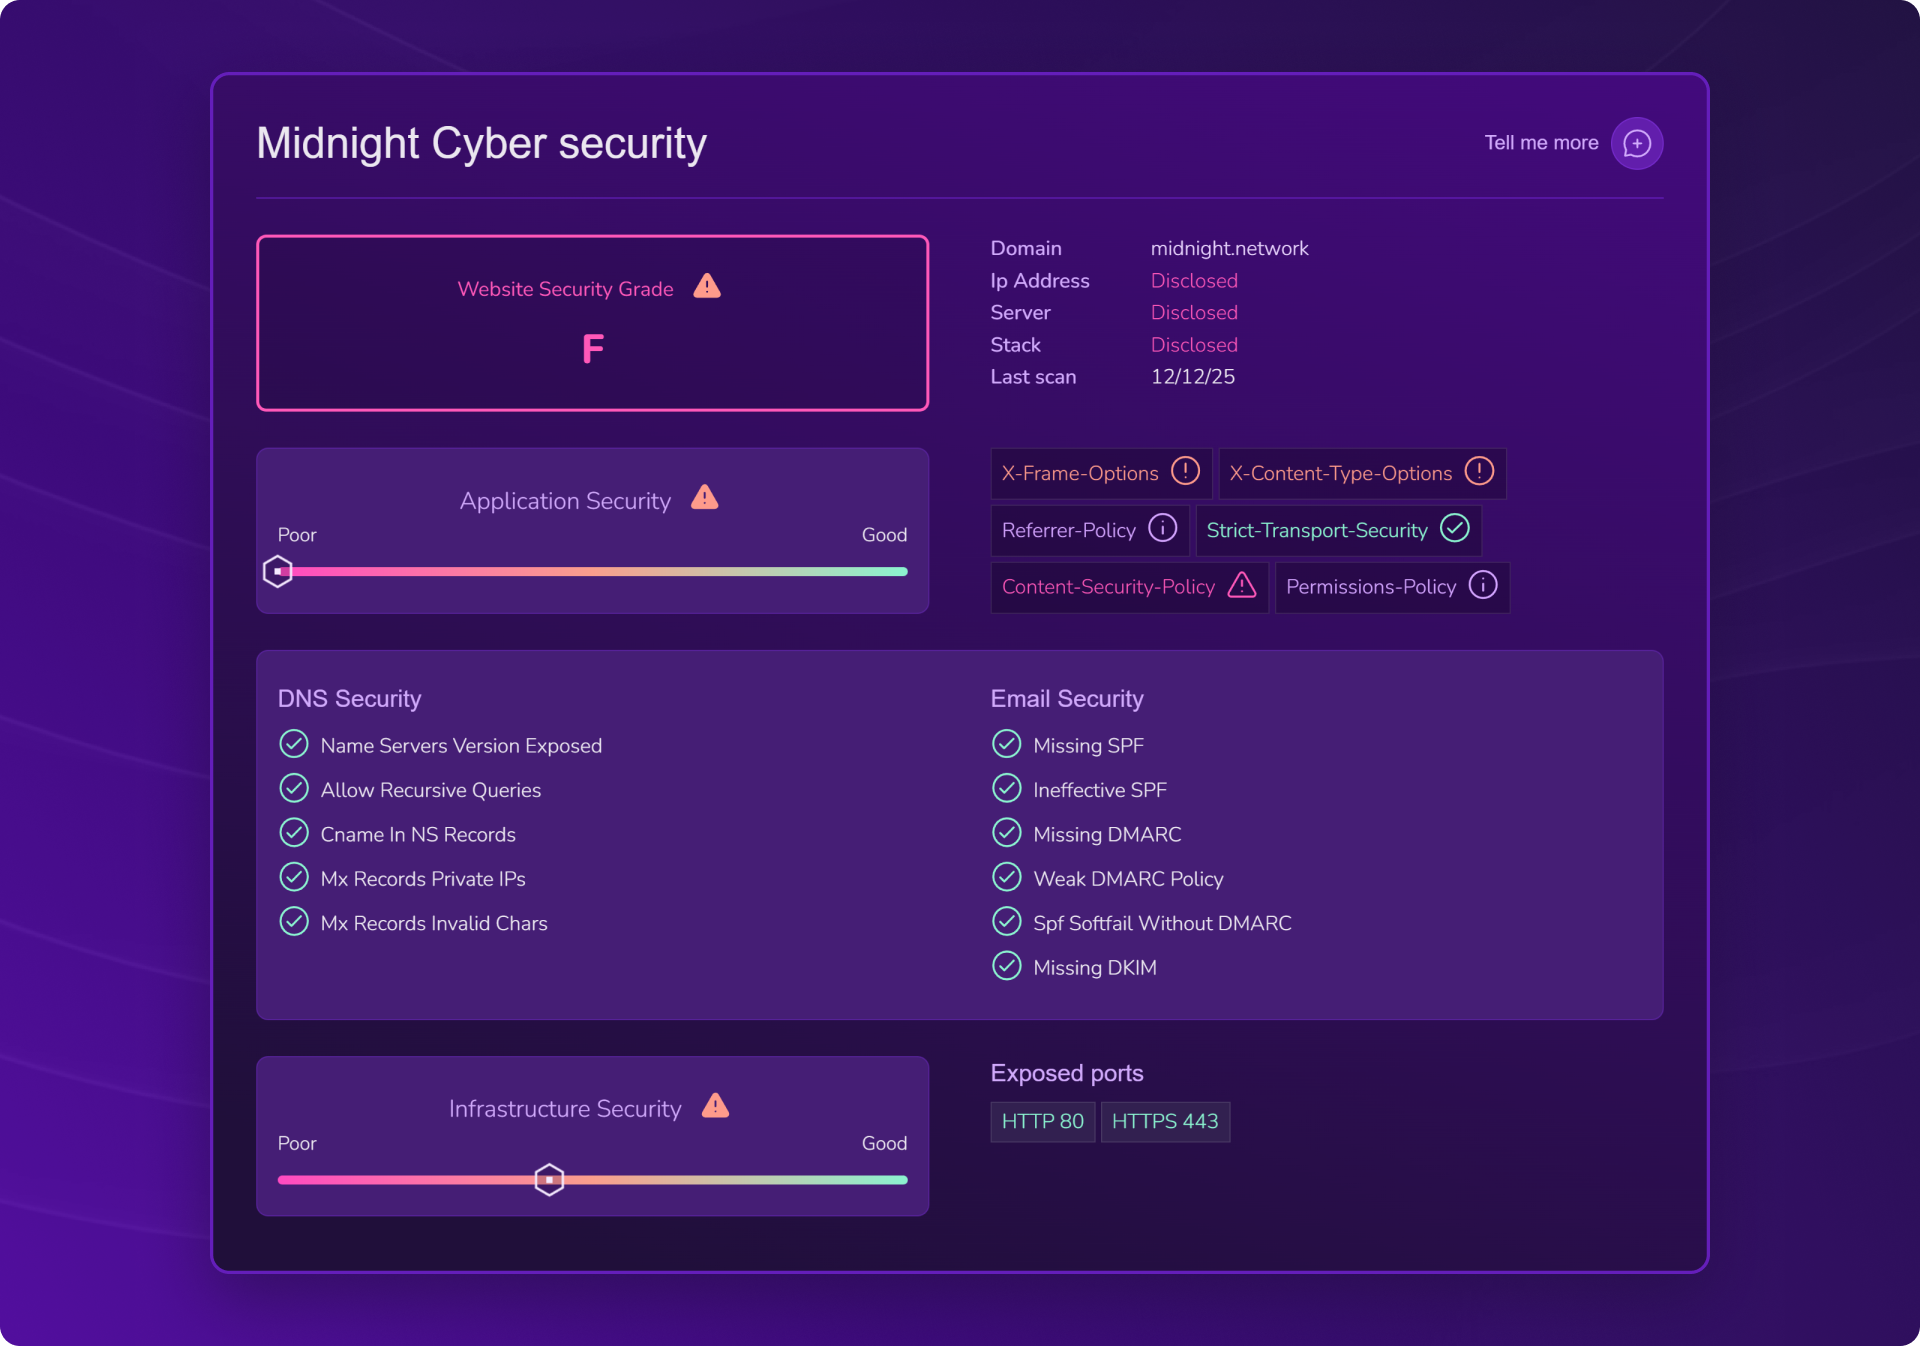Click the Tell me more chat icon
Image resolution: width=1920 pixels, height=1346 pixels.
click(1636, 144)
